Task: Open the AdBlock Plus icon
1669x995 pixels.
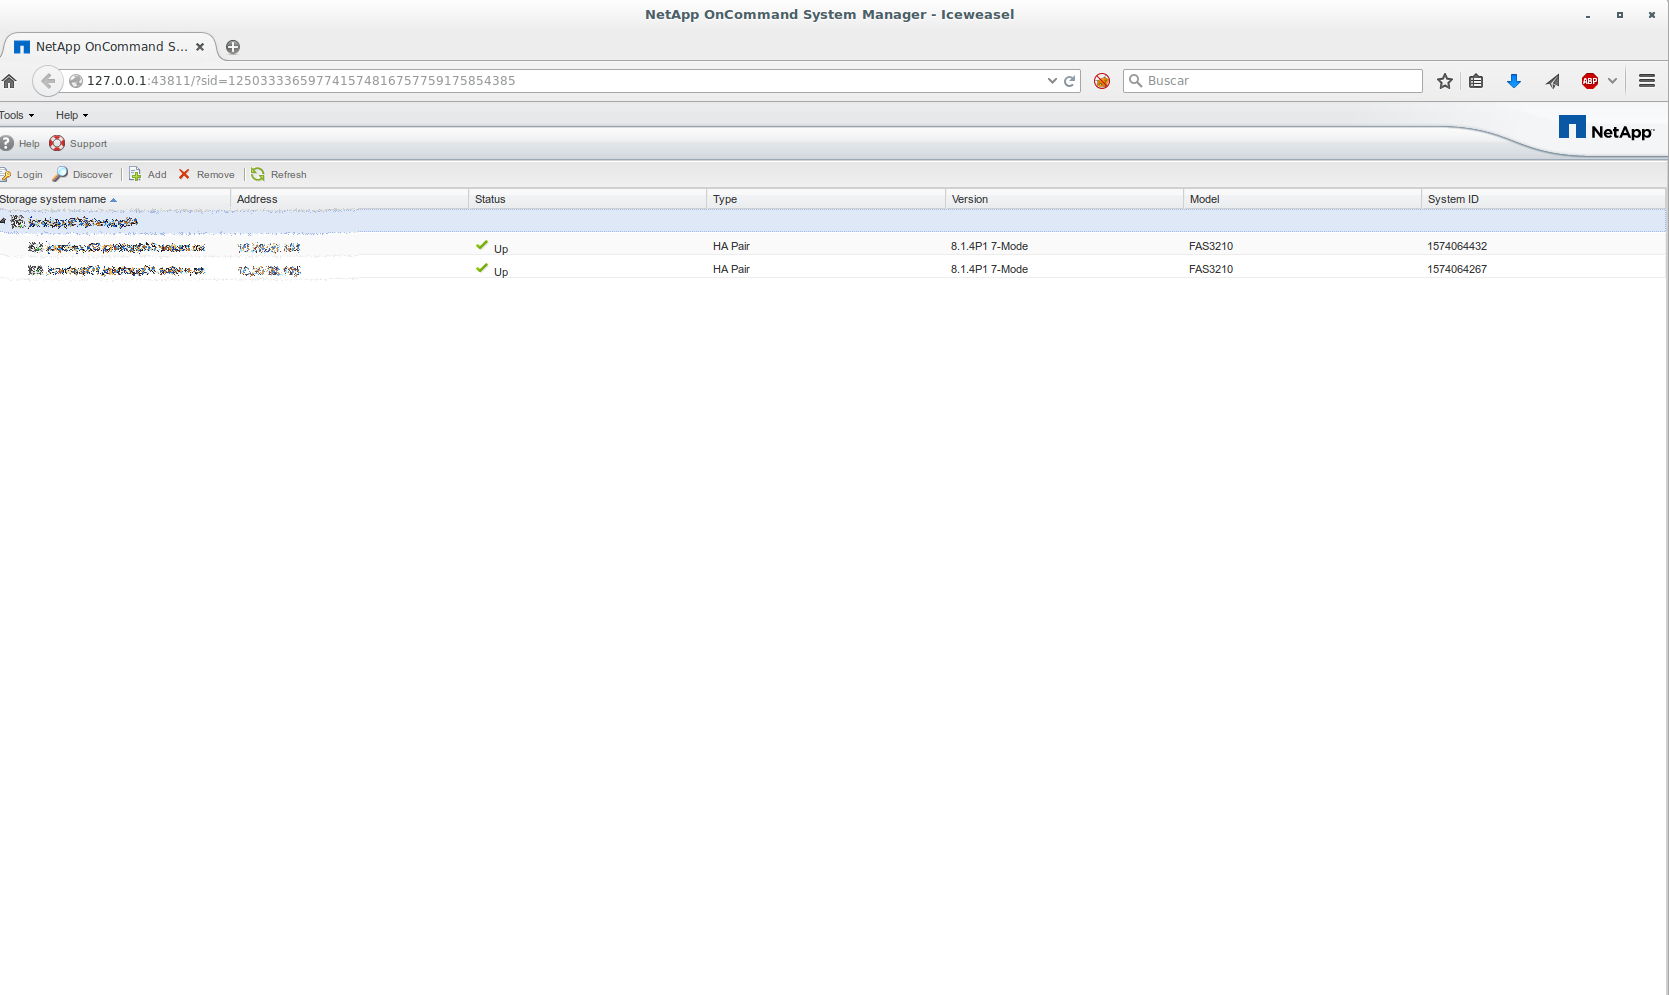Action: click(1589, 81)
